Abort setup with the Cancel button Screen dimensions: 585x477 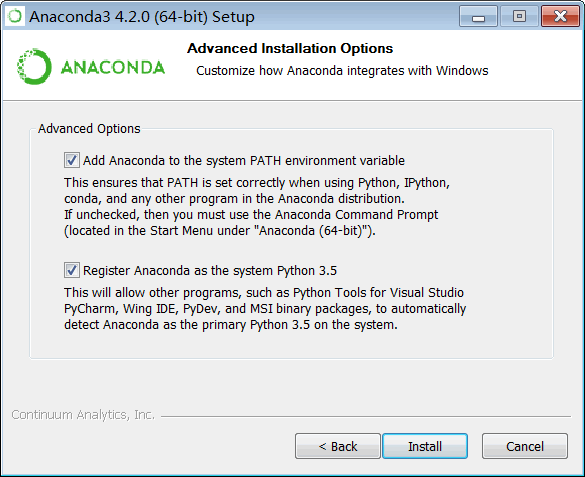[525, 446]
